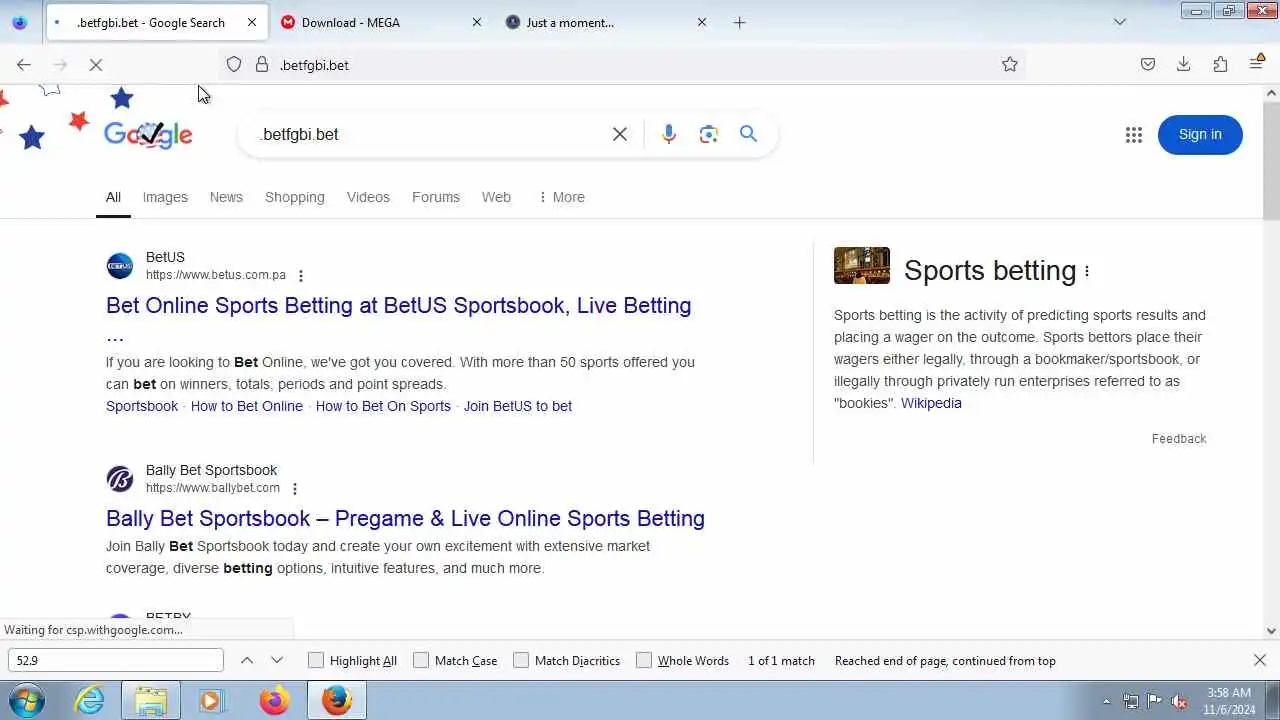Submit search with magnifier icon
The width and height of the screenshot is (1280, 720).
(748, 134)
